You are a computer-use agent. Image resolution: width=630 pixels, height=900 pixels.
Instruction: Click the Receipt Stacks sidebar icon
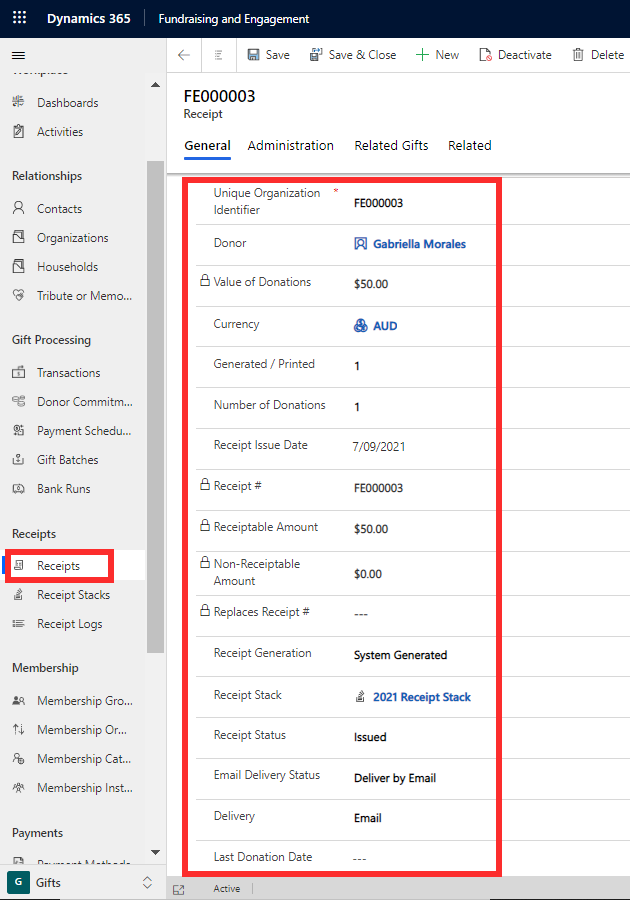pos(18,595)
